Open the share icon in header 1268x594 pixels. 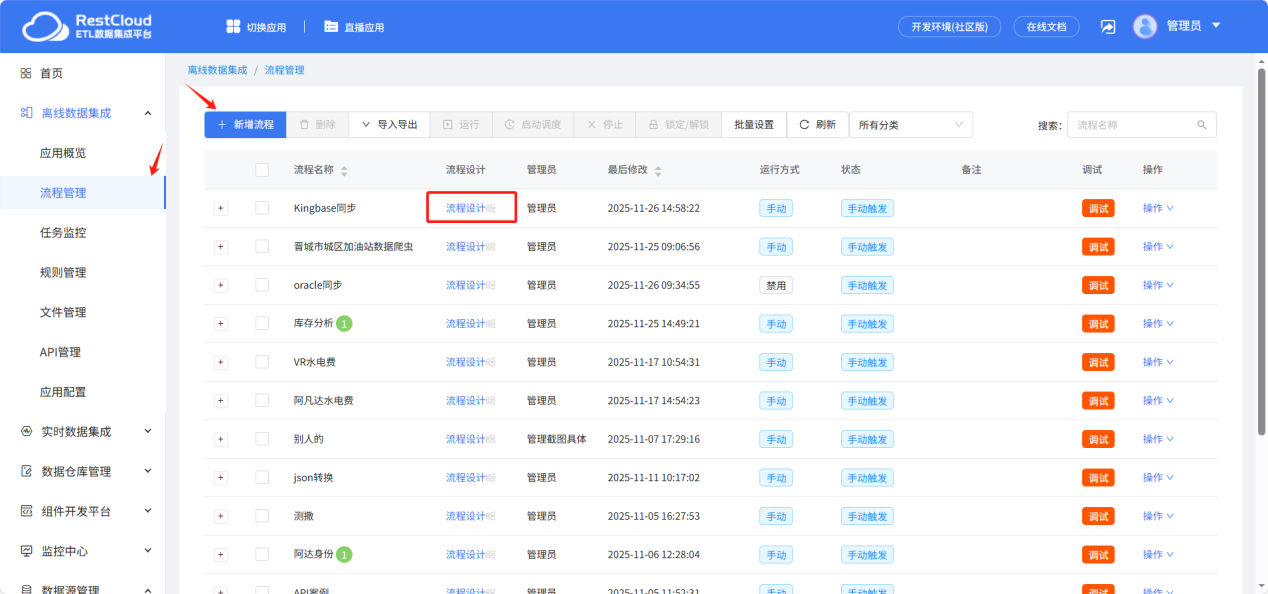pos(1108,27)
